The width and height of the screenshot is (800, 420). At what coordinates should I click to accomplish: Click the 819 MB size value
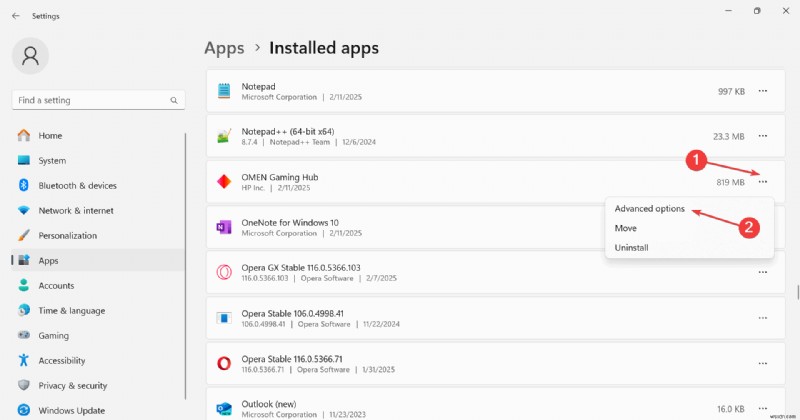(730, 182)
